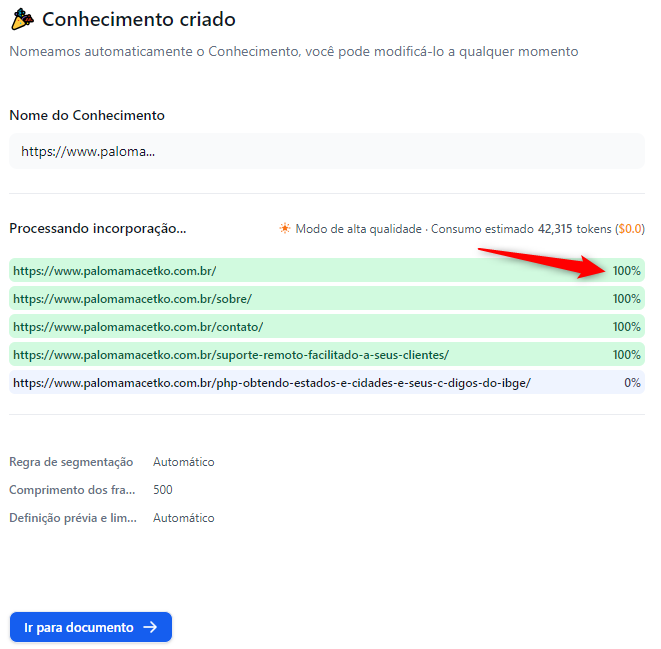
Task: Click the Comprimento dos fragmentos 500 value
Action: 163,490
